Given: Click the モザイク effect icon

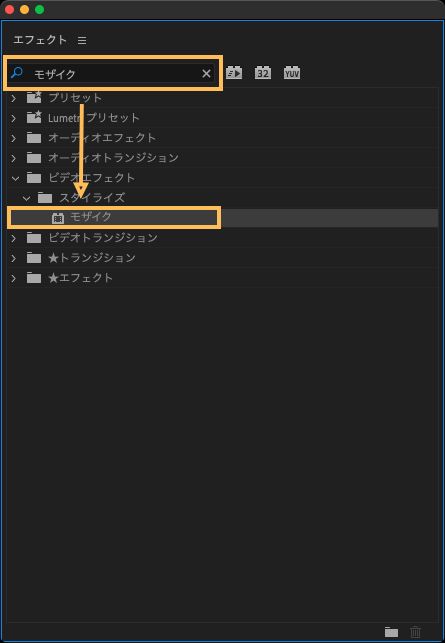Looking at the screenshot, I should [58, 218].
